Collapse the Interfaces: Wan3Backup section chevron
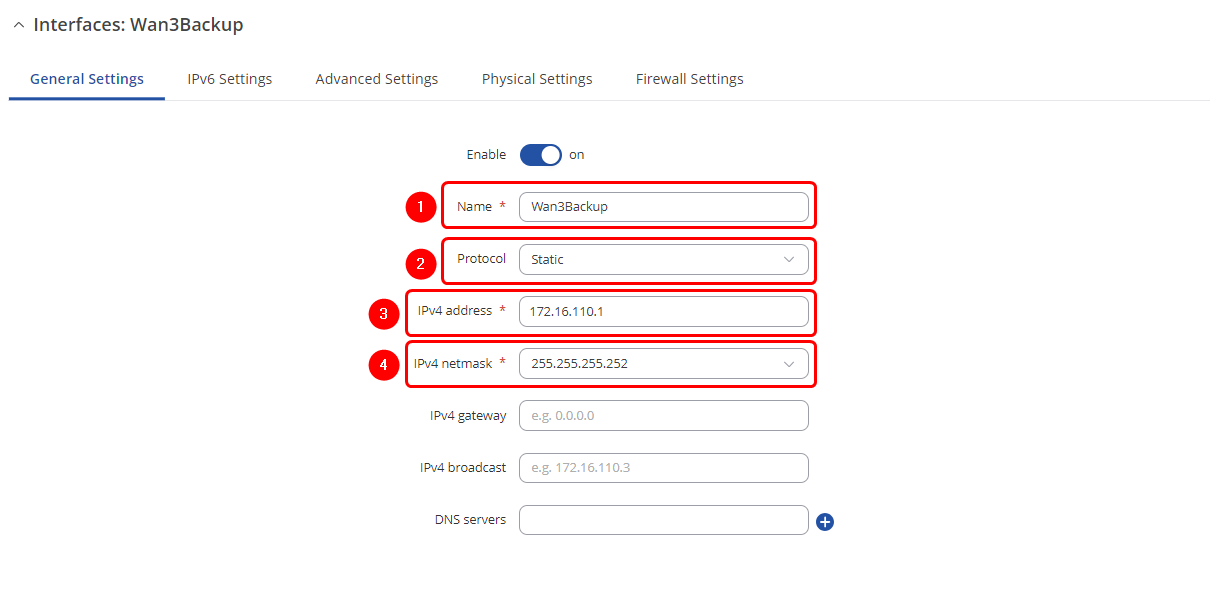This screenshot has width=1210, height=599. click(19, 26)
